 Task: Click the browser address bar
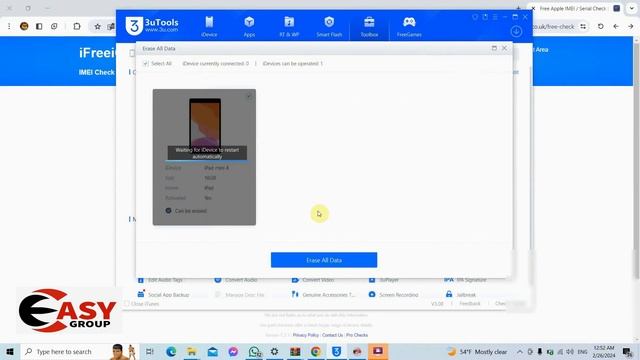pyautogui.click(x=553, y=27)
